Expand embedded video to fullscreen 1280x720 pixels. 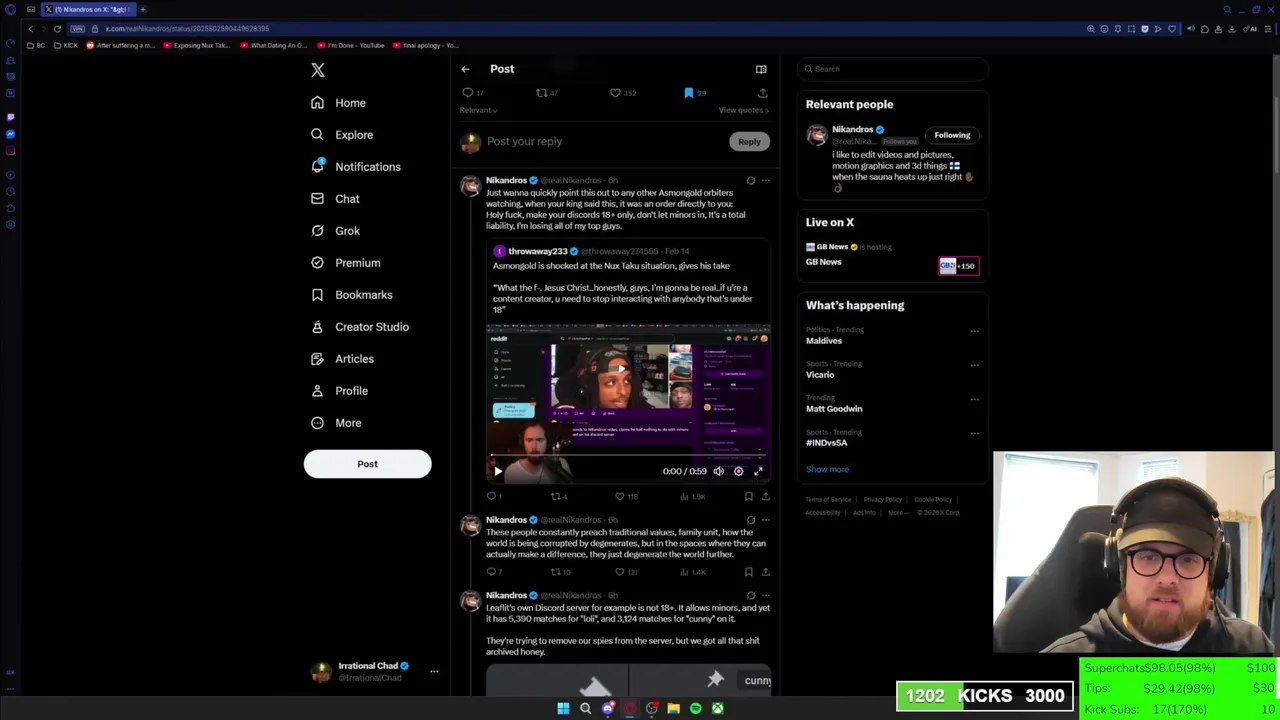pos(758,471)
